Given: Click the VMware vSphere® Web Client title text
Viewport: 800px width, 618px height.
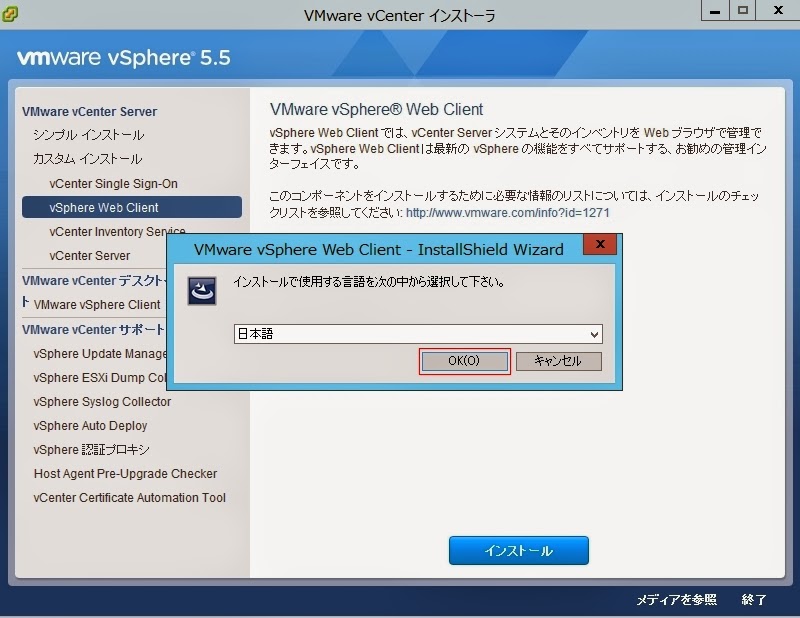Looking at the screenshot, I should coord(376,109).
